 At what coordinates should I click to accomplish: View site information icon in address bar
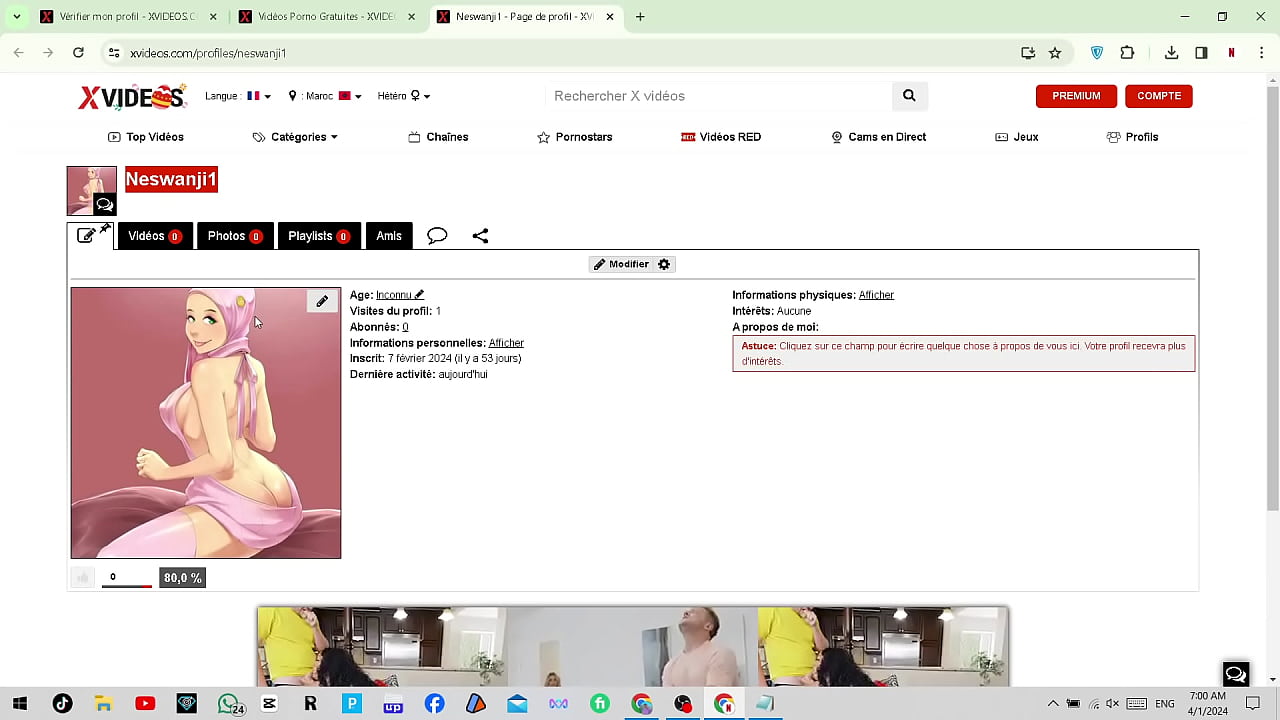114,53
